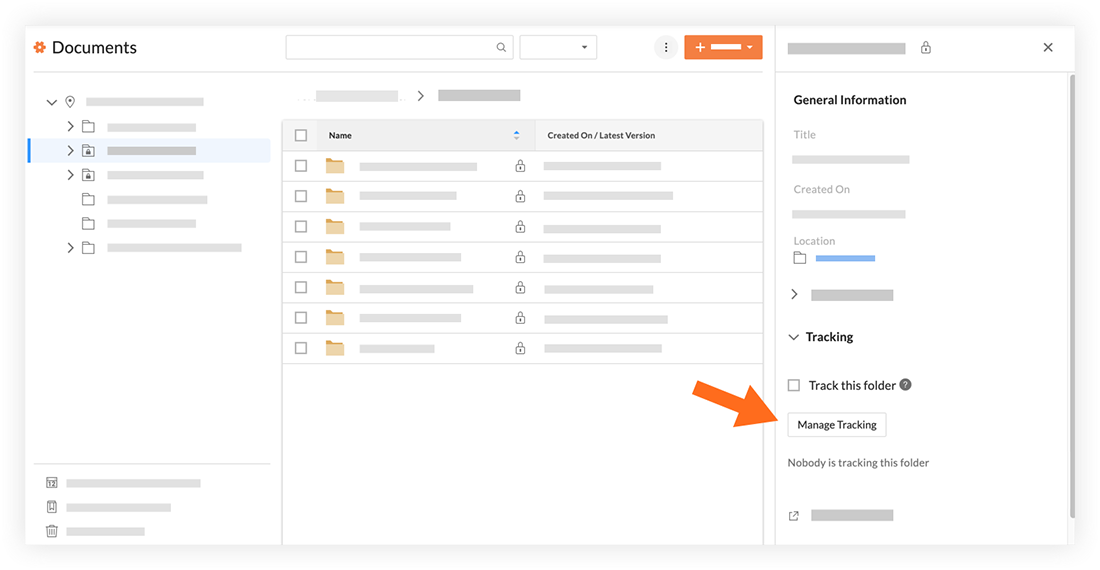The width and height of the screenshot is (1100, 570).
Task: Click the orange plus create button
Action: coord(723,48)
